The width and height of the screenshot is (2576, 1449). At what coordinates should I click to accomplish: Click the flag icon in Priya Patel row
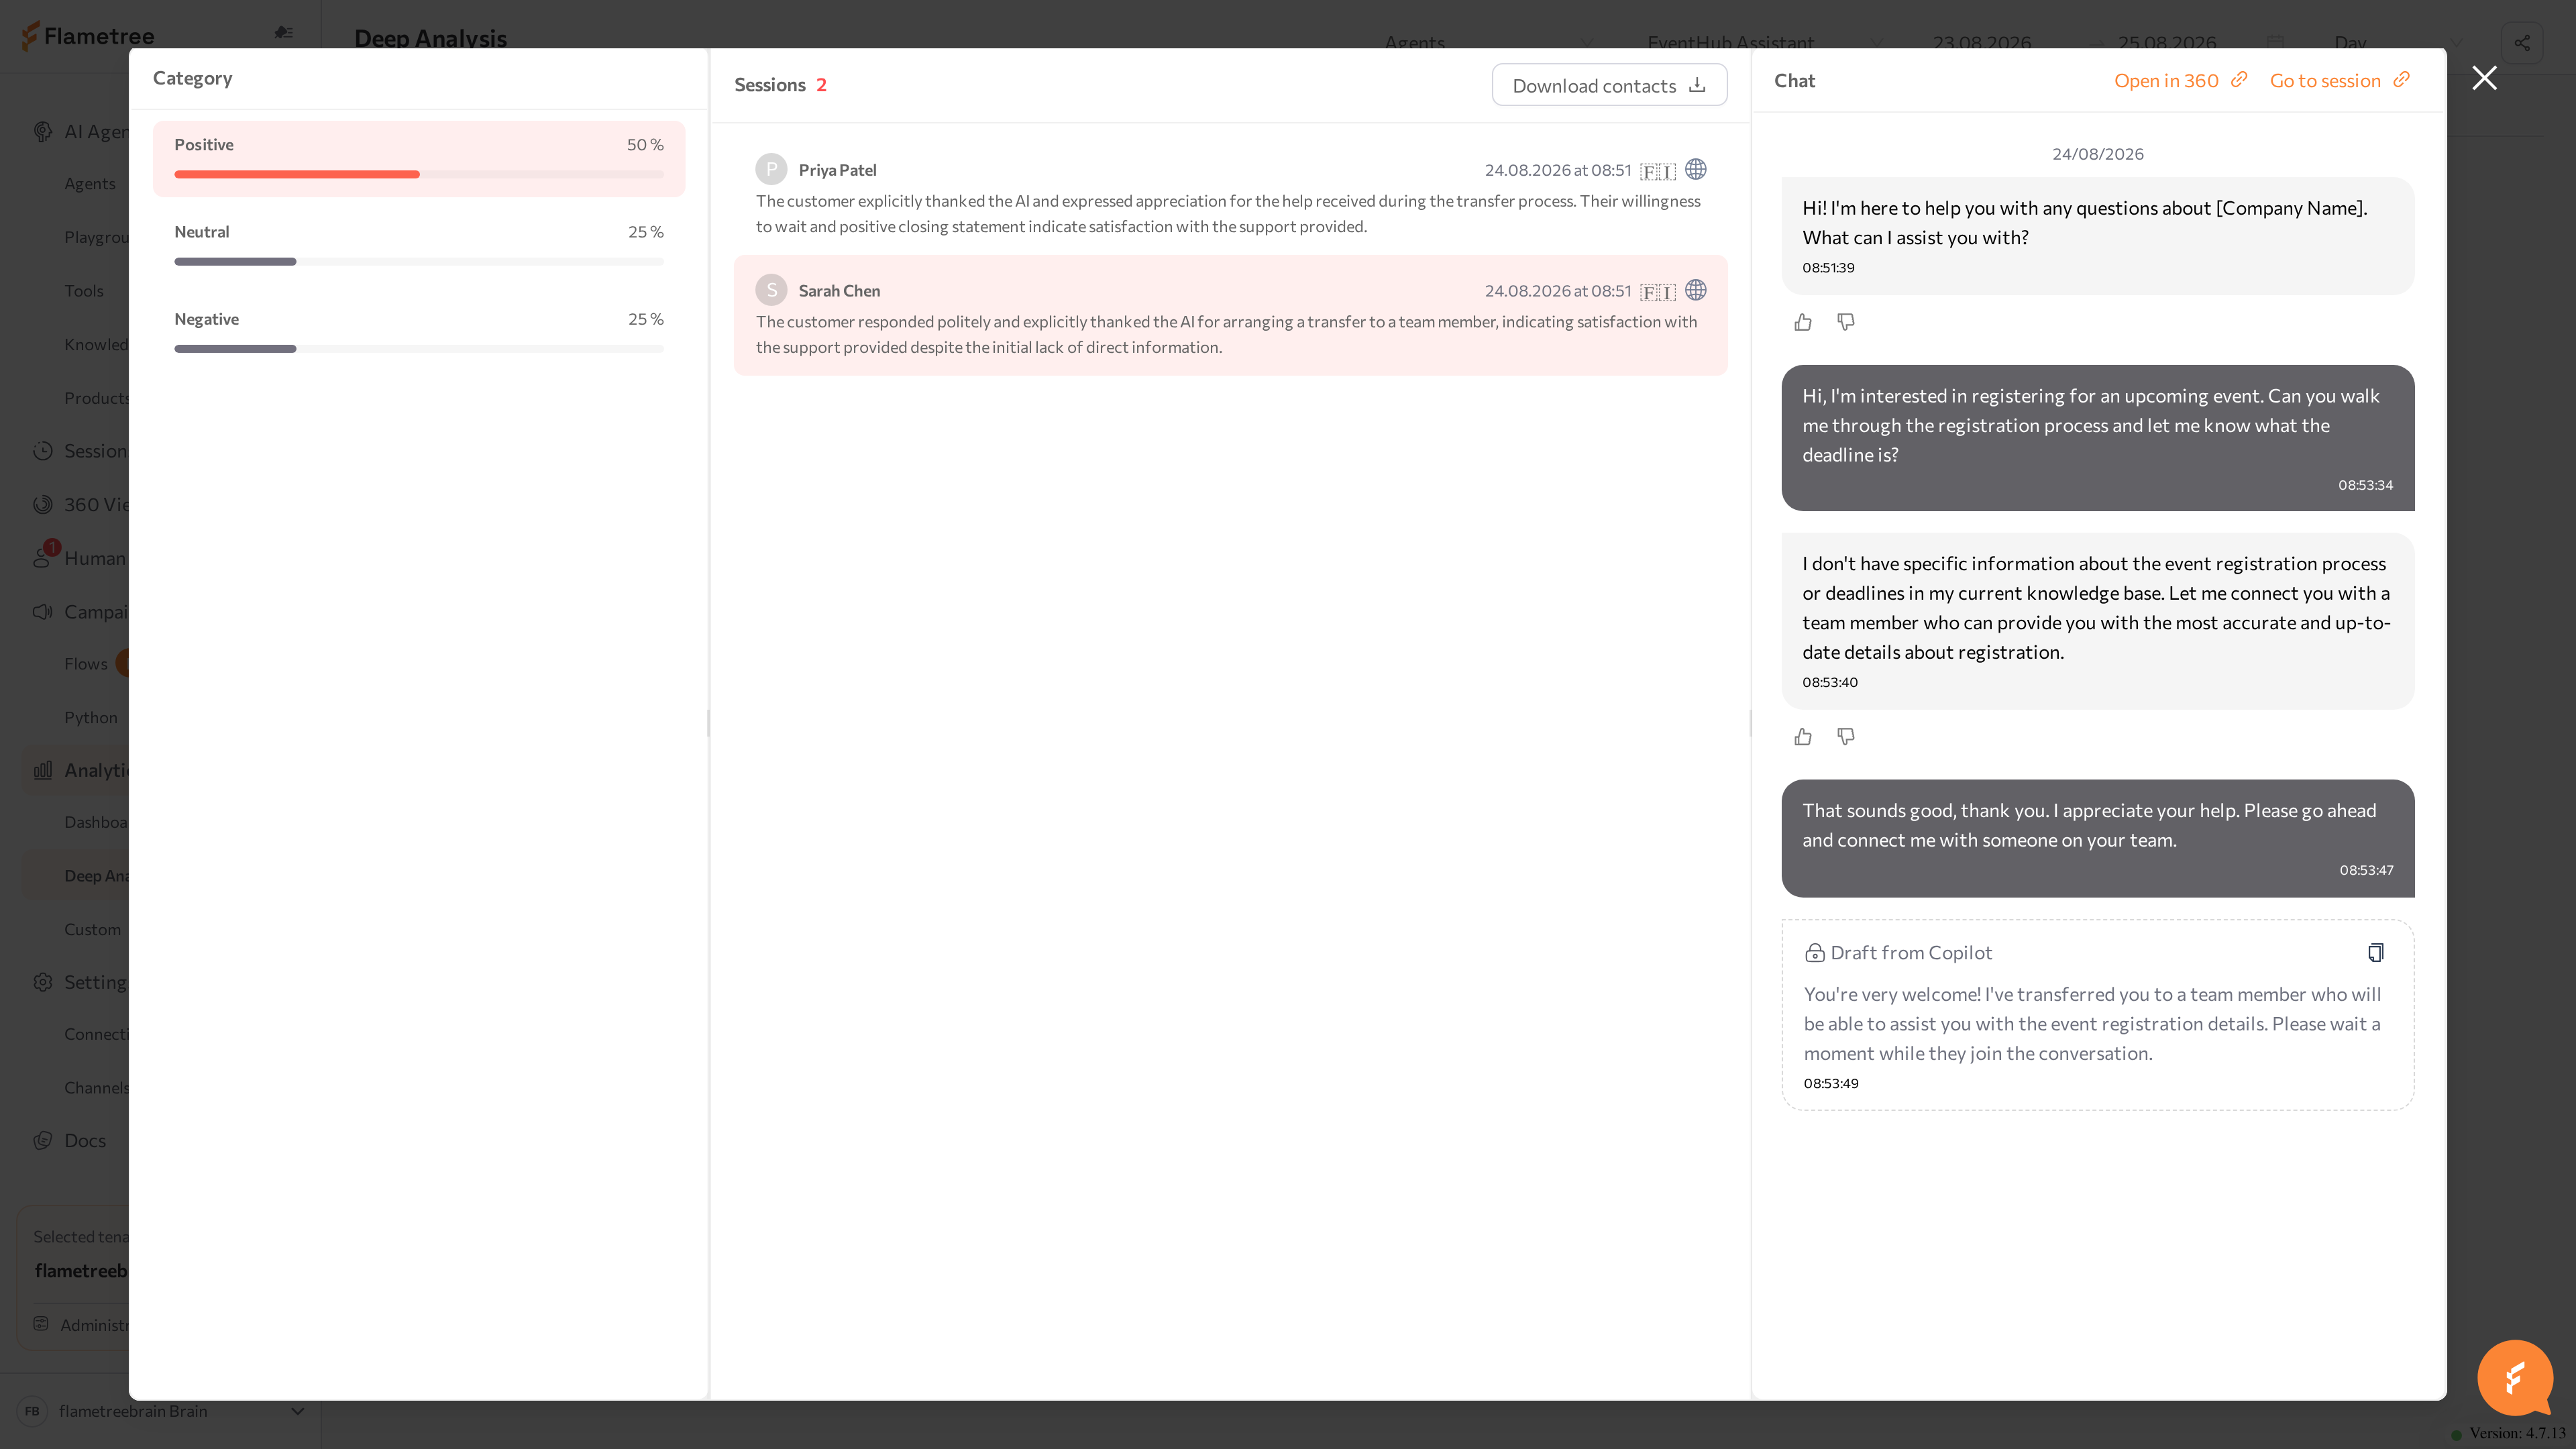pyautogui.click(x=1657, y=171)
